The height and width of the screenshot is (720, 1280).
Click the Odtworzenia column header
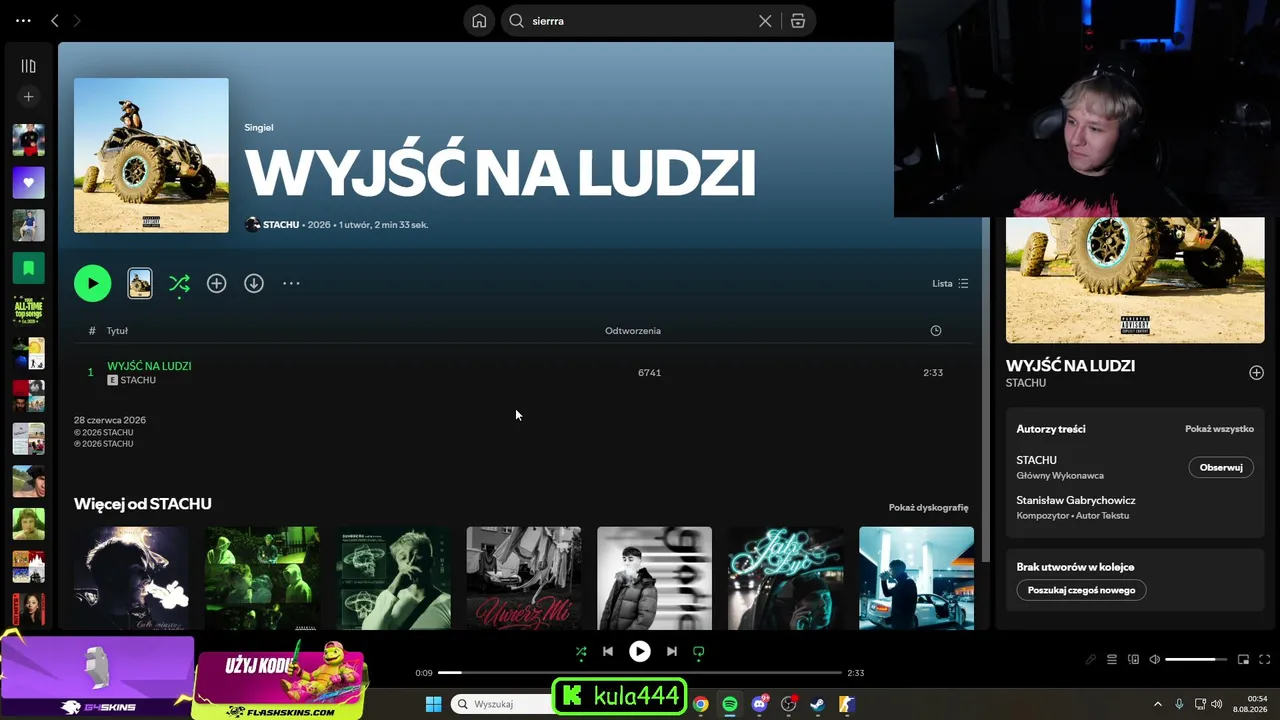pos(633,331)
